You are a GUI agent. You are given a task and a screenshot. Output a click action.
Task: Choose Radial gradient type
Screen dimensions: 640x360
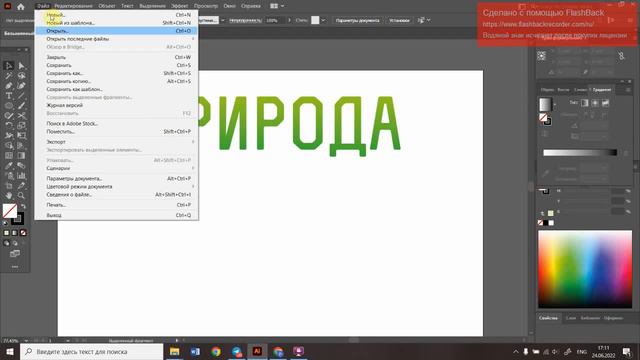[x=595, y=103]
